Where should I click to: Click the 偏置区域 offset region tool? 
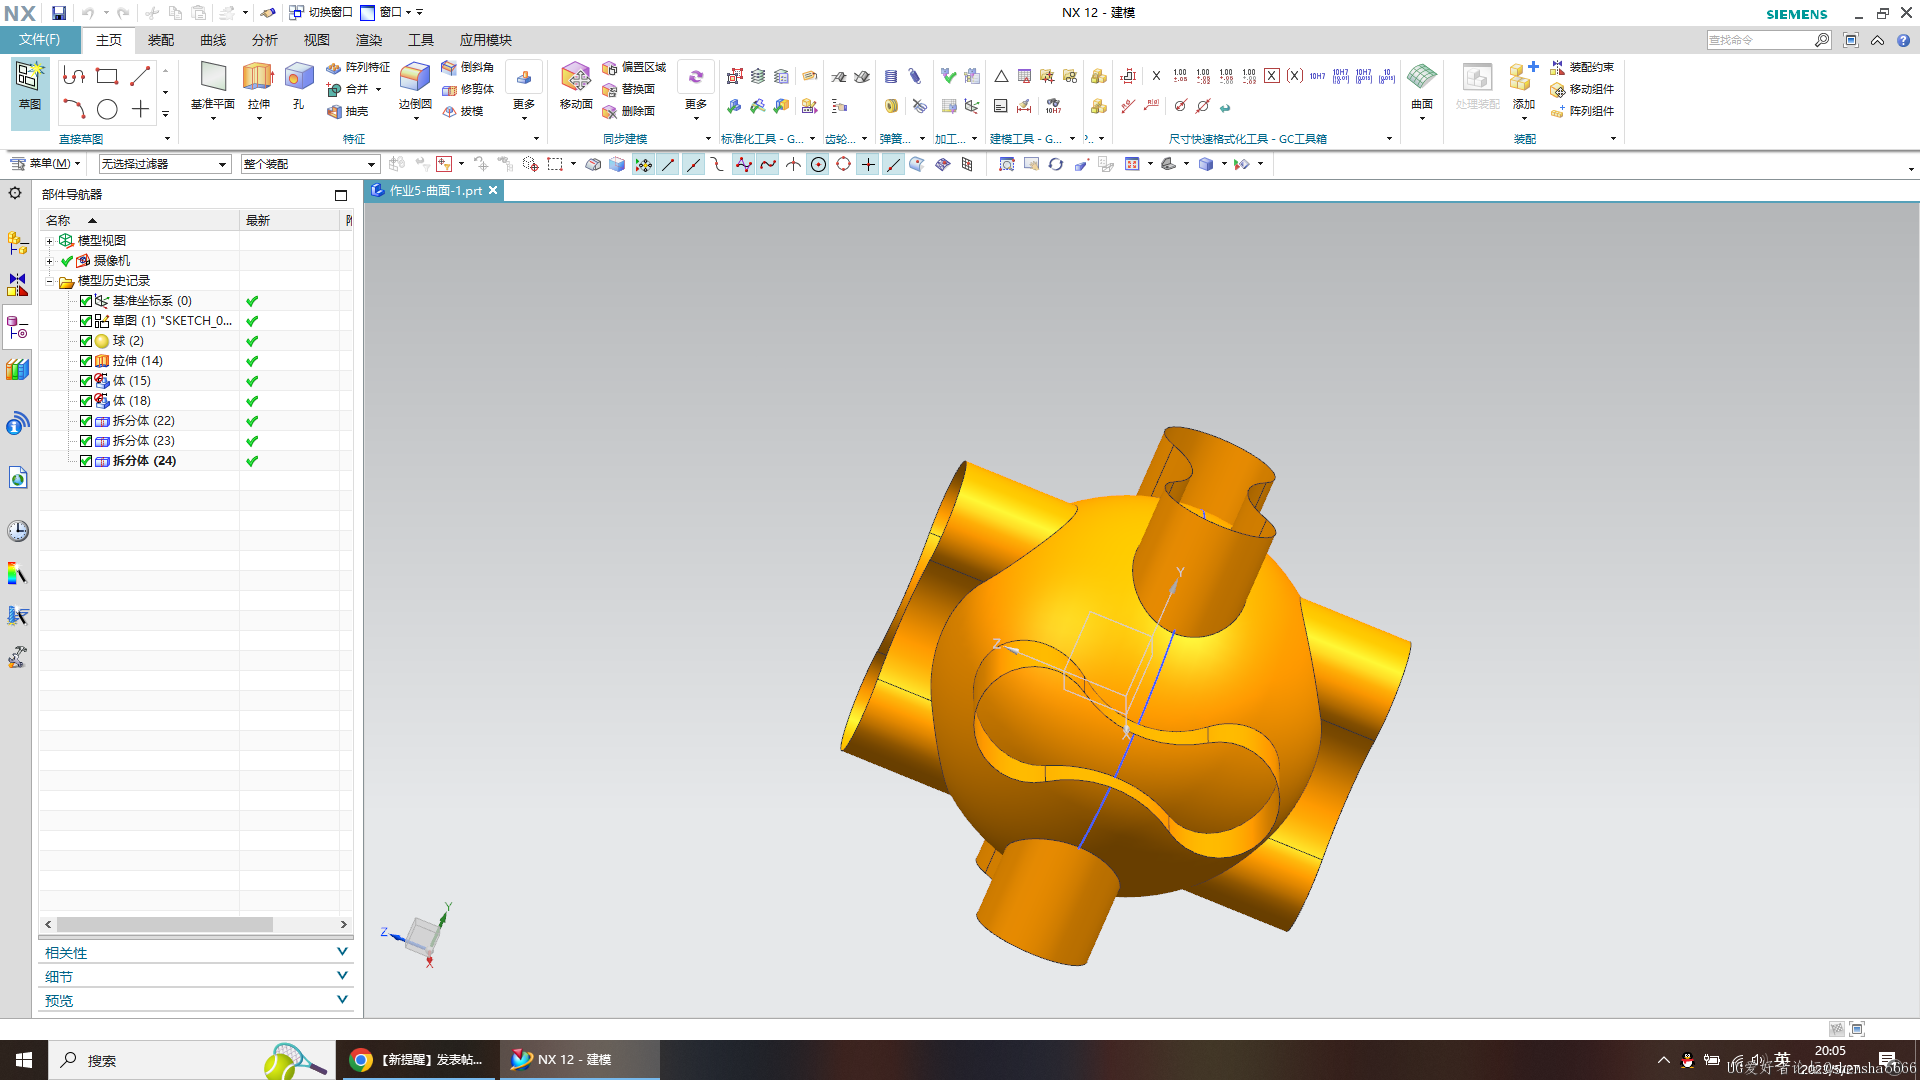[634, 67]
